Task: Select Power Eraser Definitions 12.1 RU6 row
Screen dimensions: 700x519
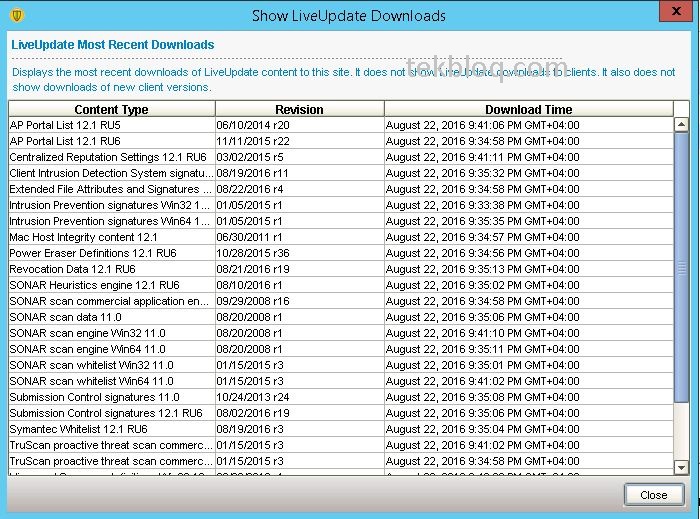Action: (x=341, y=253)
